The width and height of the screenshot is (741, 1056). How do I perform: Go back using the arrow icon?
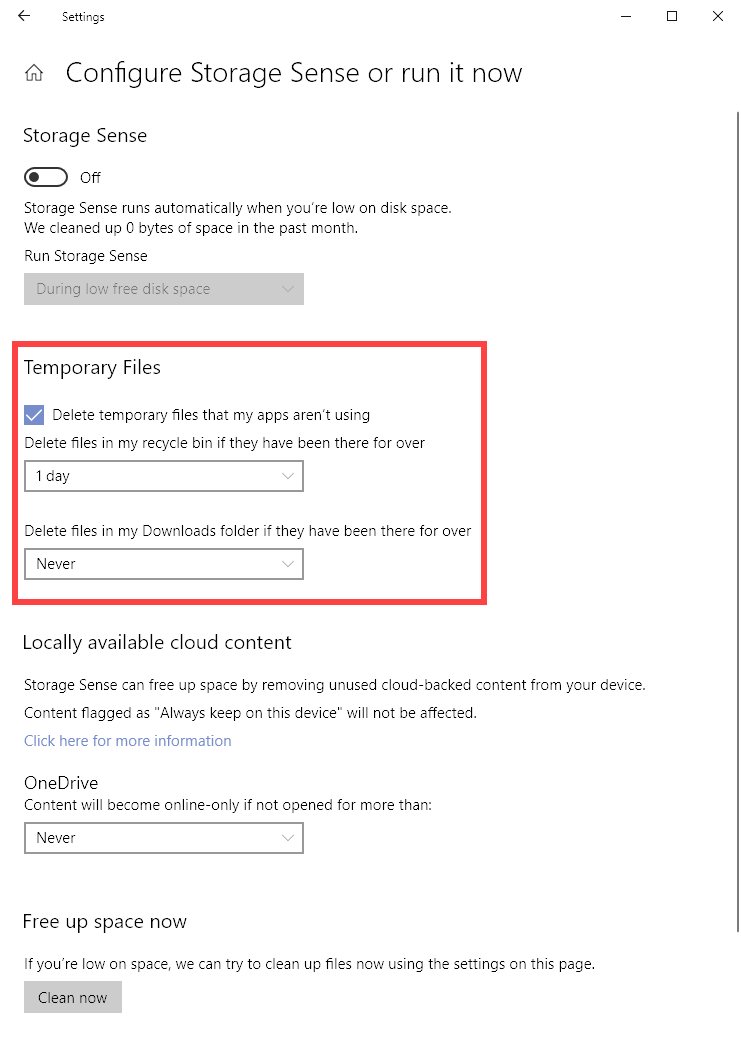(24, 15)
